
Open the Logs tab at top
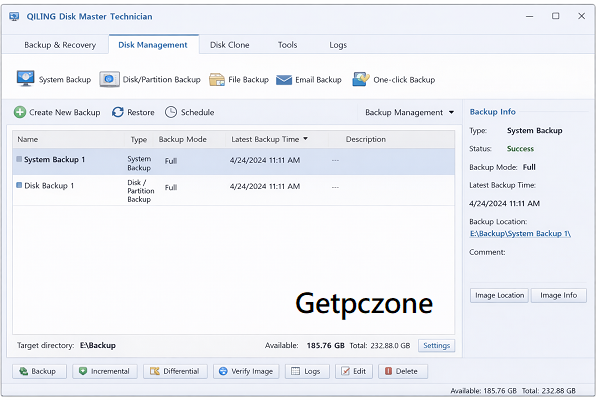338,45
